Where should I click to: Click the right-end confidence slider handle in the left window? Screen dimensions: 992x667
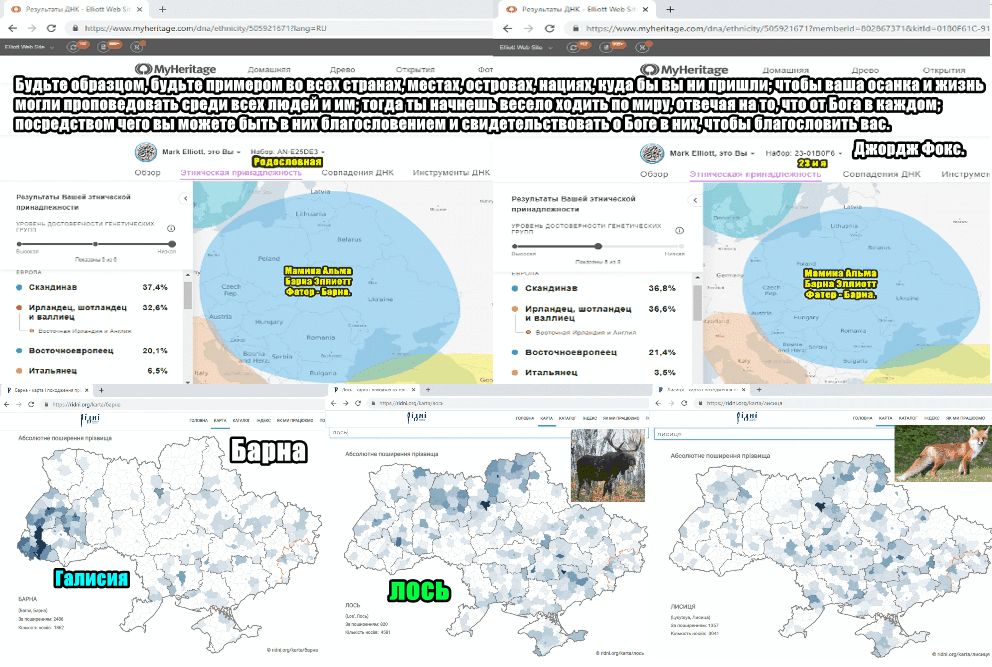pos(172,244)
